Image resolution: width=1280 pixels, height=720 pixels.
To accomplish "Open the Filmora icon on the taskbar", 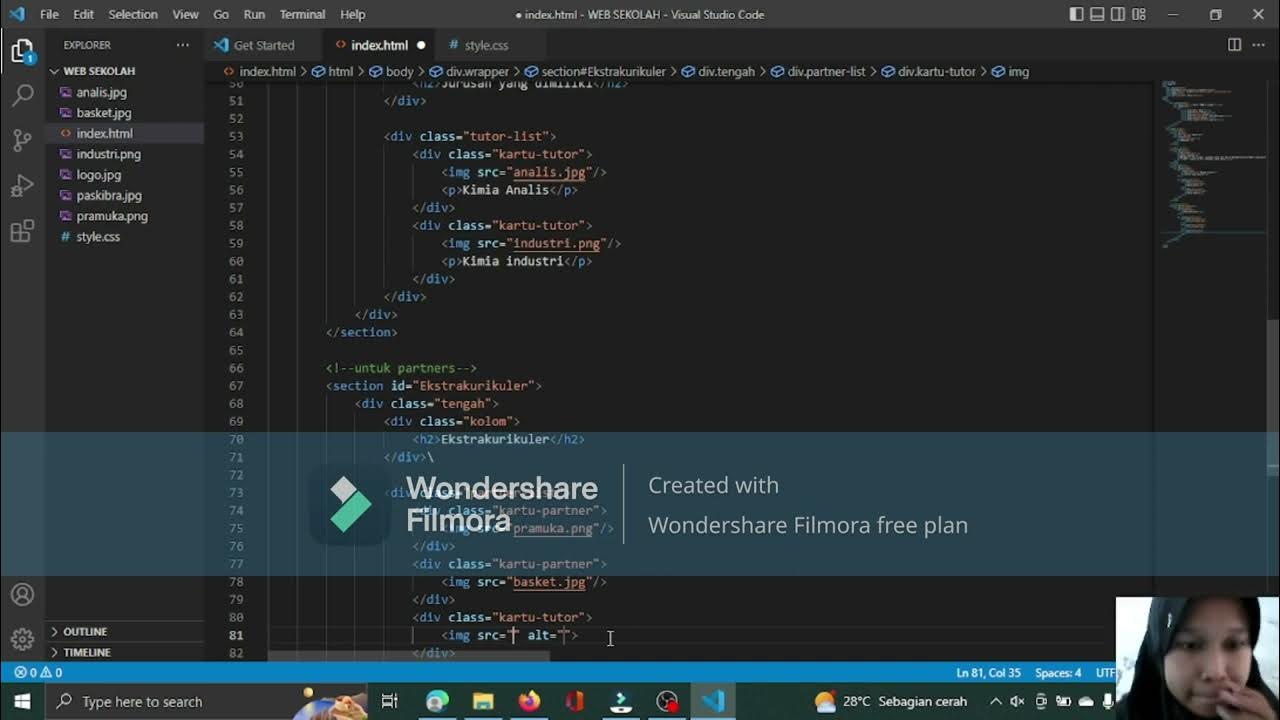I will coord(621,701).
